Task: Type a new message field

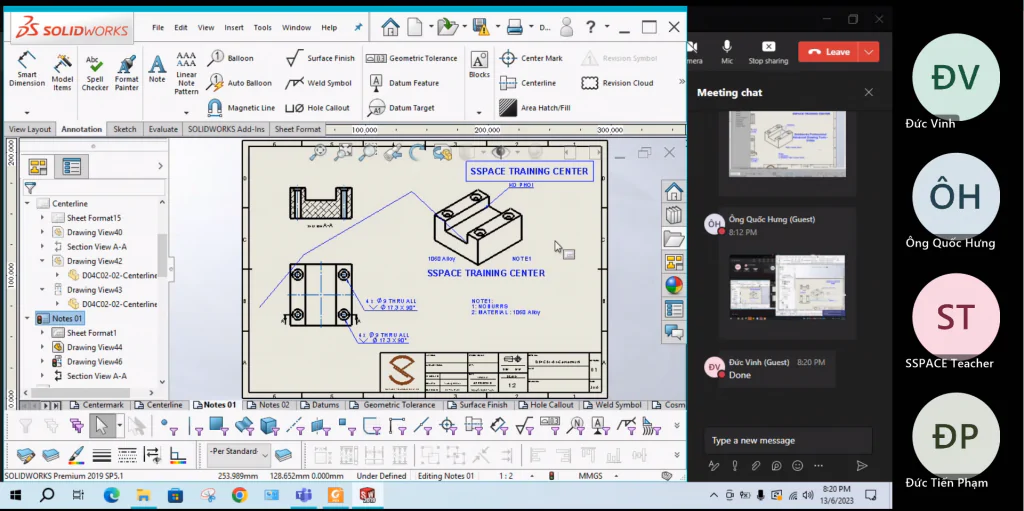Action: (x=788, y=440)
